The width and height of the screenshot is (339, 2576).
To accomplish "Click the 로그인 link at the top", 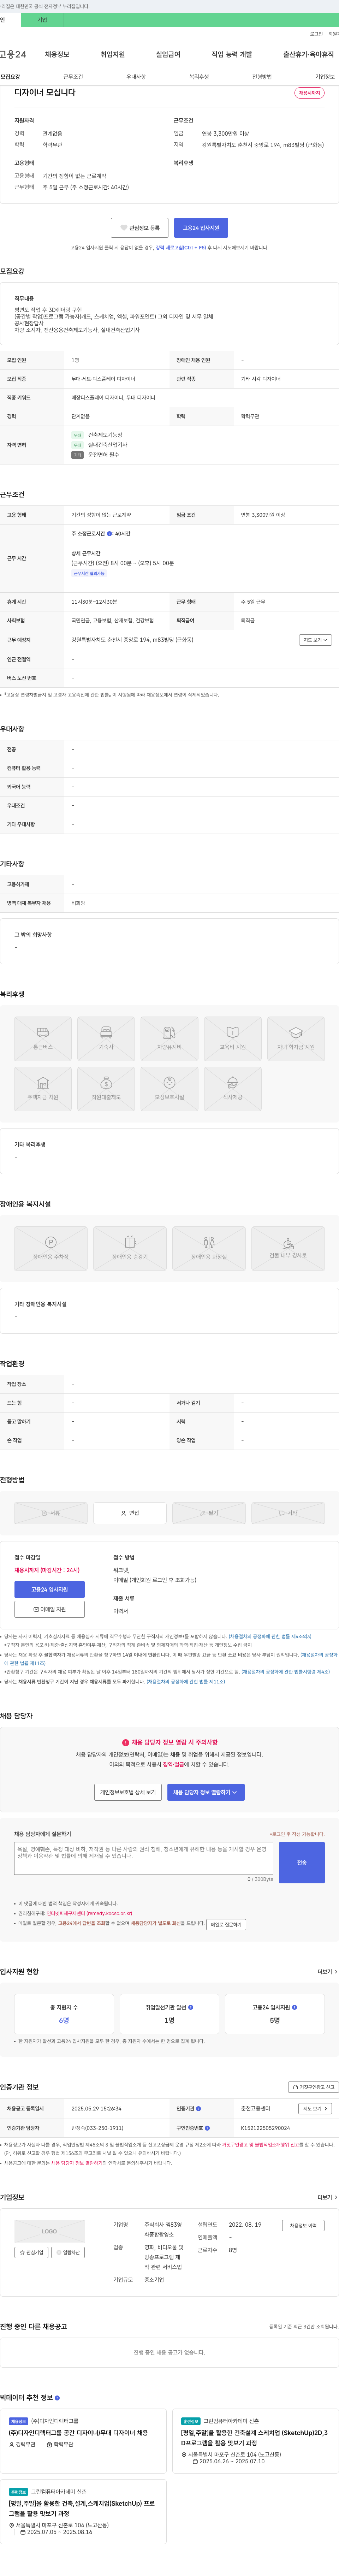I will [316, 34].
